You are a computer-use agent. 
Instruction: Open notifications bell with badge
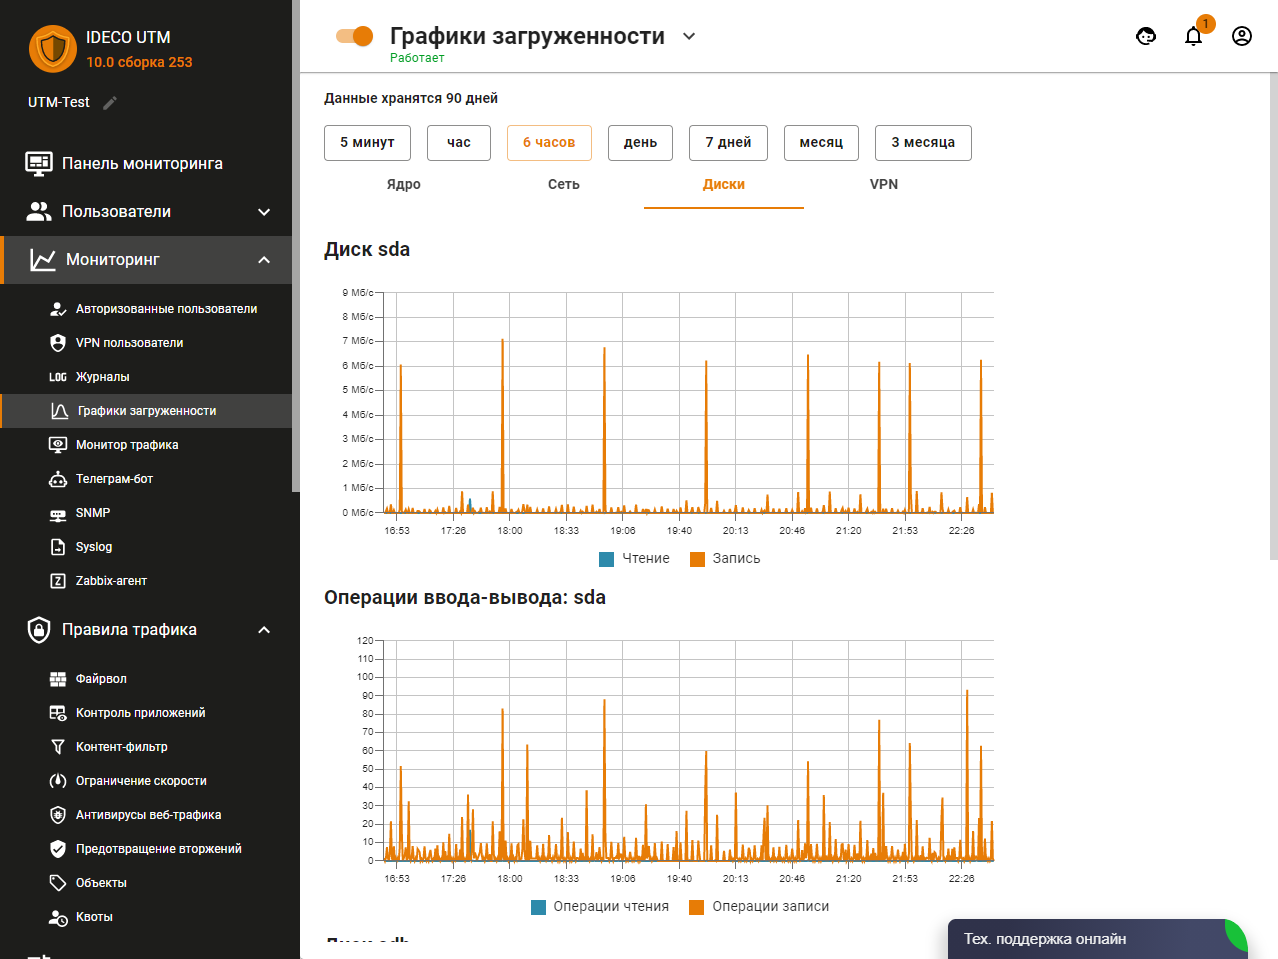[x=1194, y=36]
